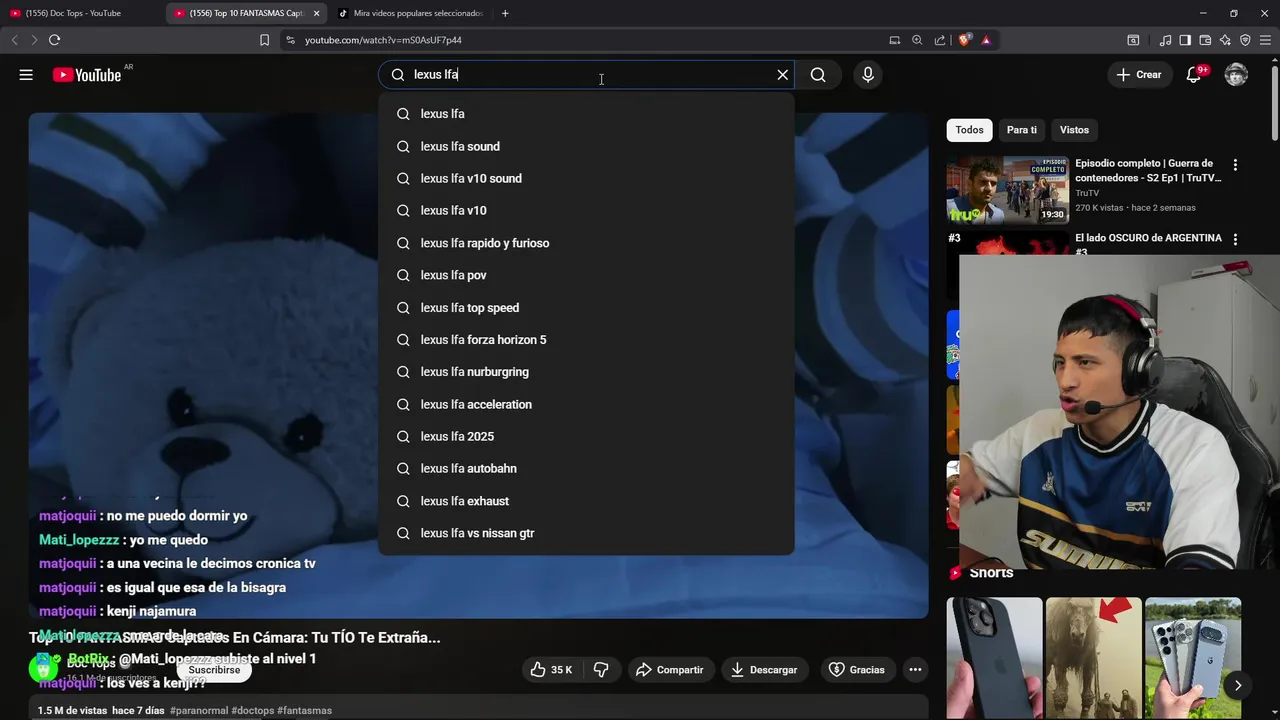Share this page from the address bar
The height and width of the screenshot is (720, 1280).
point(940,40)
